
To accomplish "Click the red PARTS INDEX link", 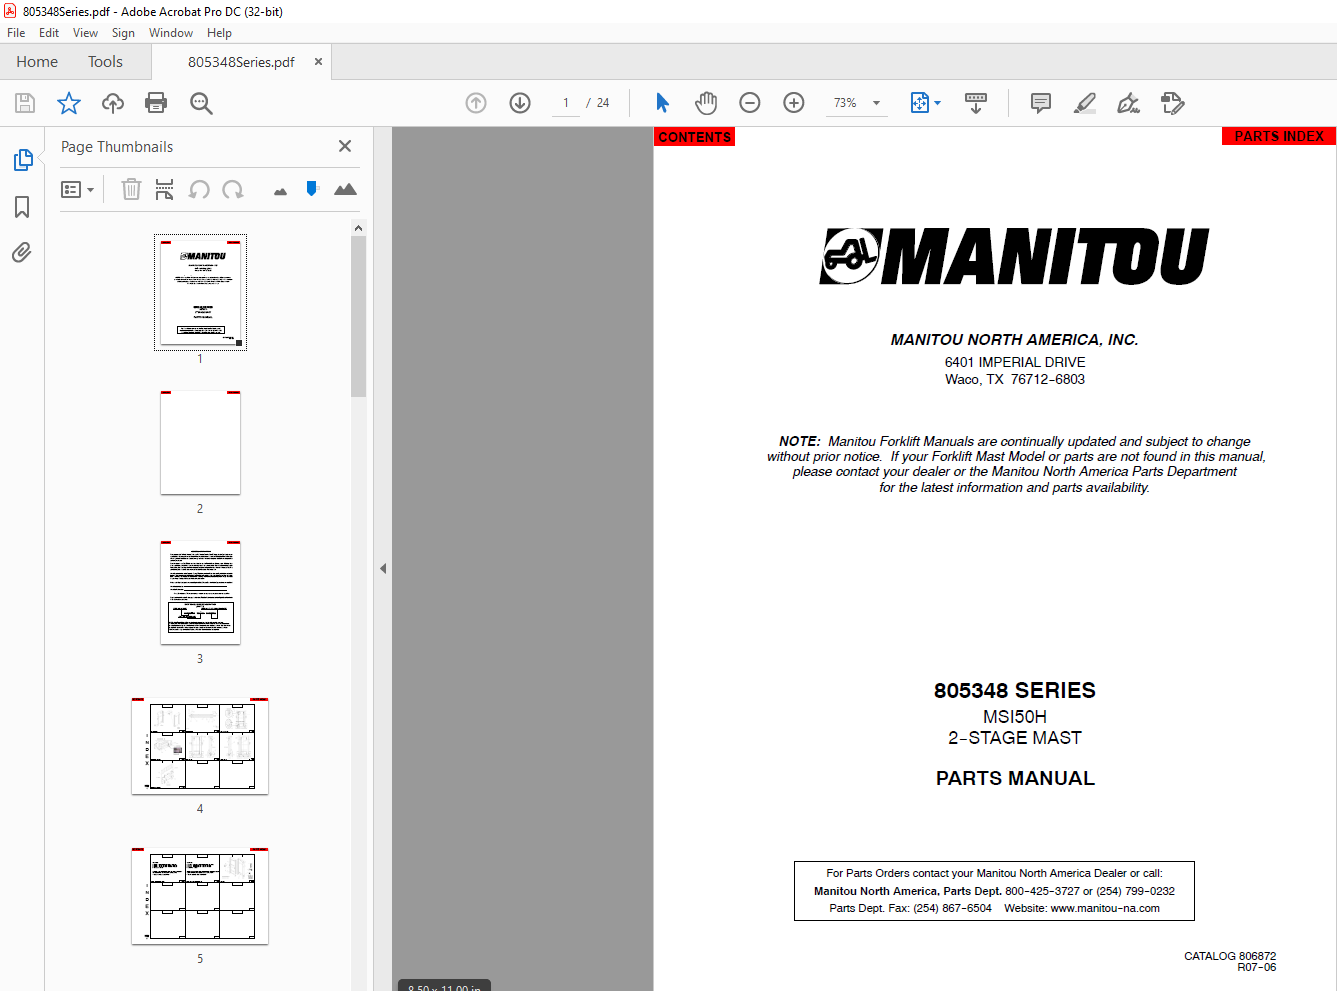I will pyautogui.click(x=1279, y=136).
